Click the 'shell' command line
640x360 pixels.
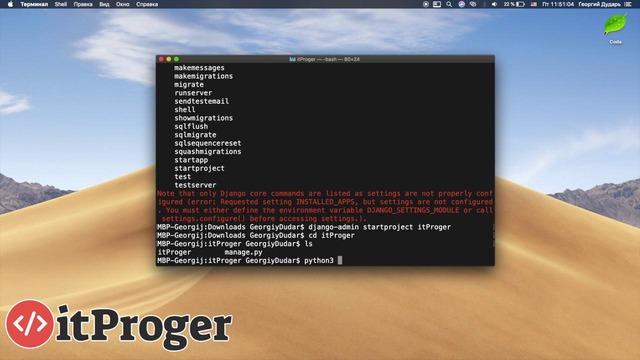coord(185,110)
